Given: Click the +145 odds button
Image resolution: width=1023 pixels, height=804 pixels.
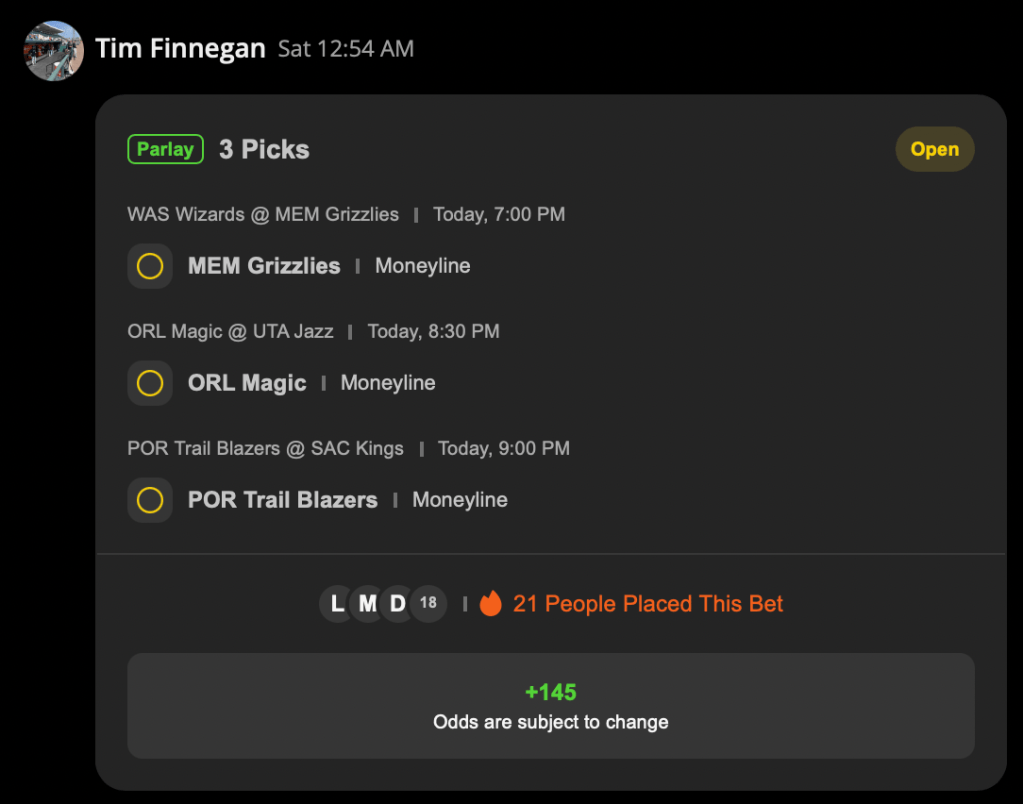Looking at the screenshot, I should click(x=551, y=706).
